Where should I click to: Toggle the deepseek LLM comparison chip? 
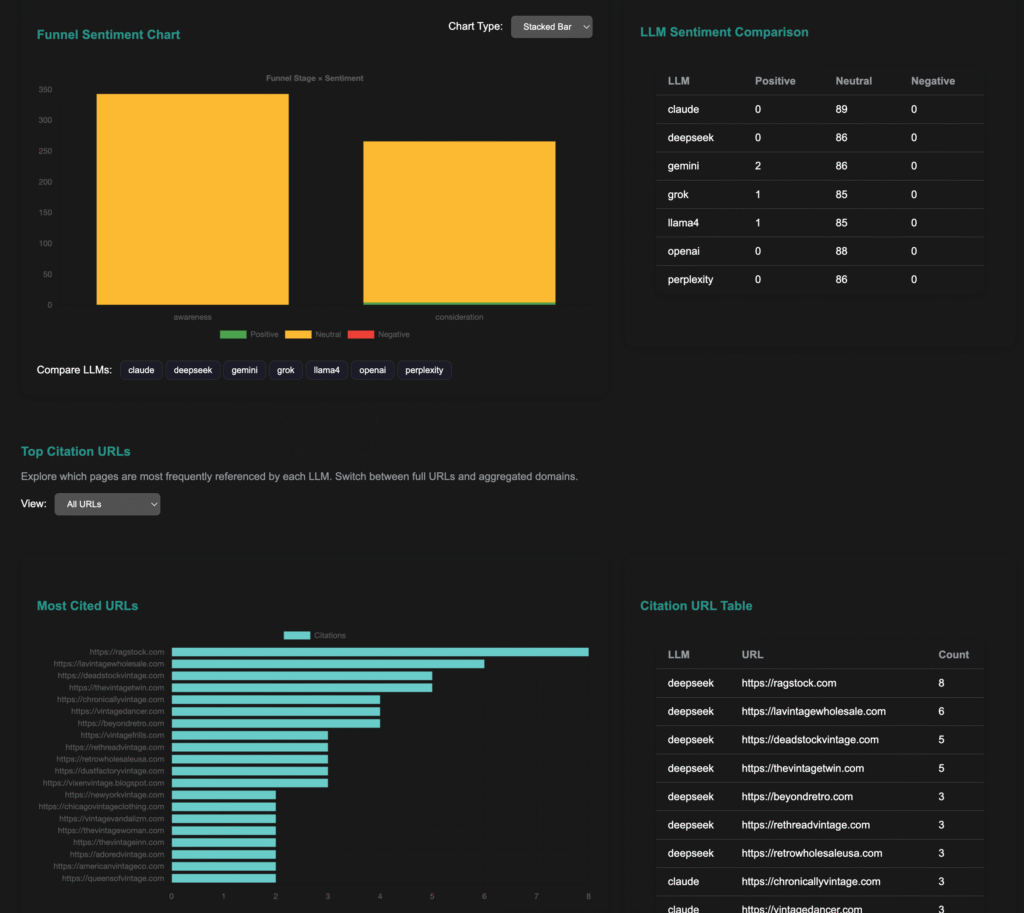[x=192, y=370]
